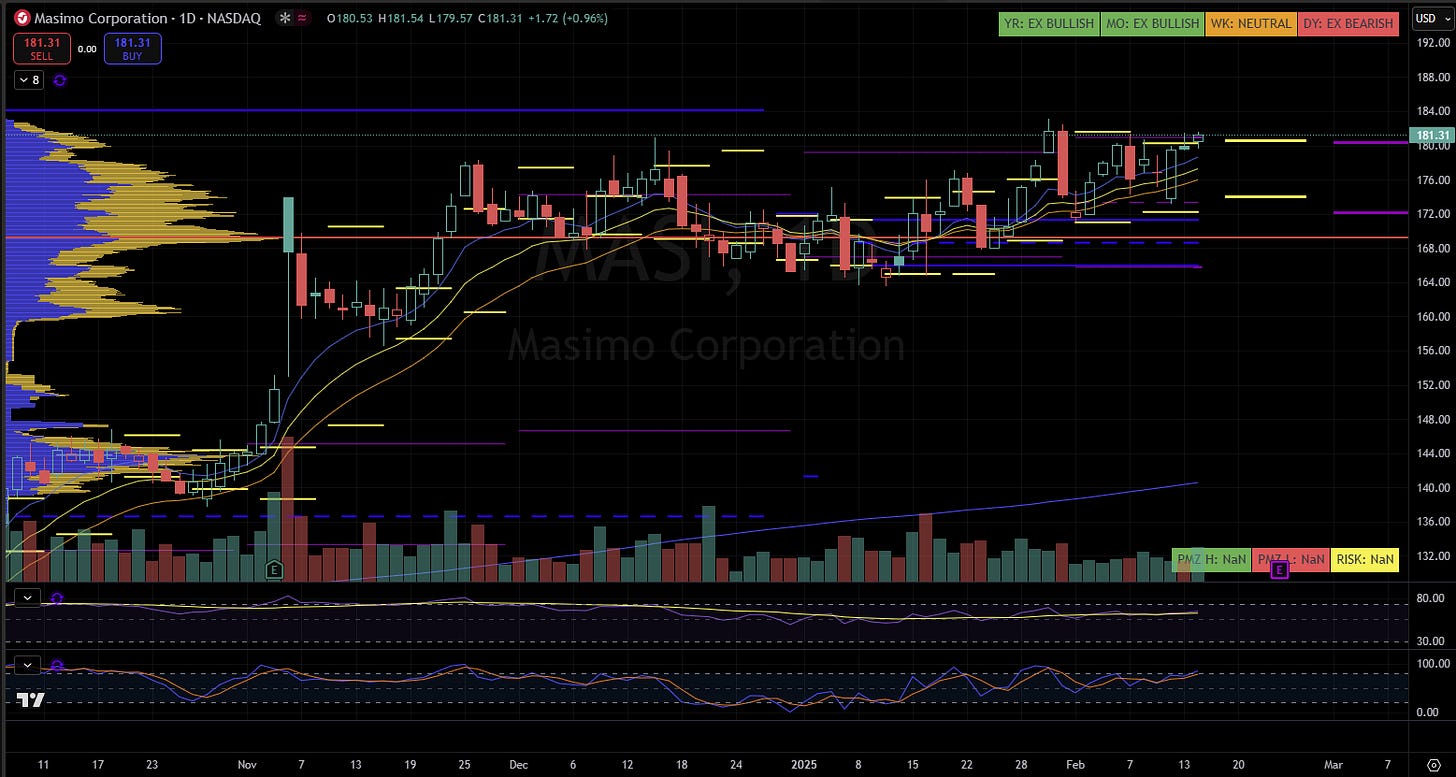Collapse the upper oscillator pane legend
This screenshot has height=777, width=1456.
(x=28, y=598)
